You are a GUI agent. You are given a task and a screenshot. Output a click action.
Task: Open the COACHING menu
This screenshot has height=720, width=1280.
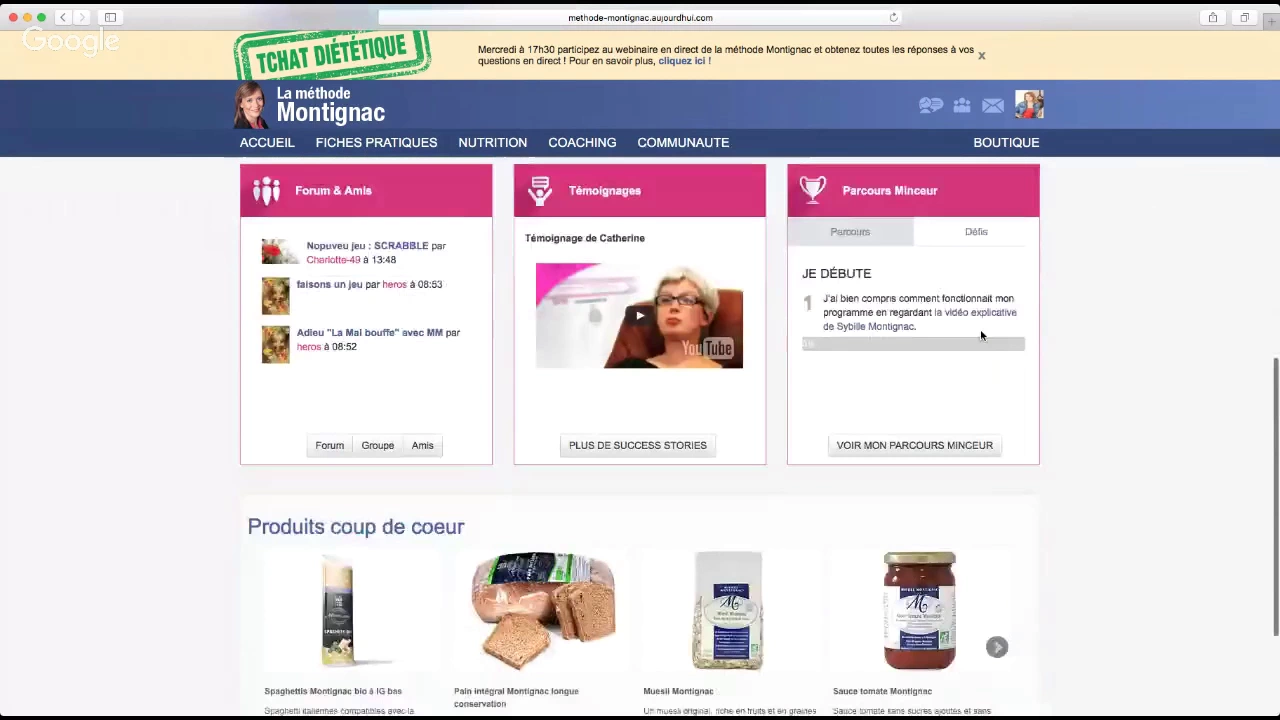(x=582, y=142)
